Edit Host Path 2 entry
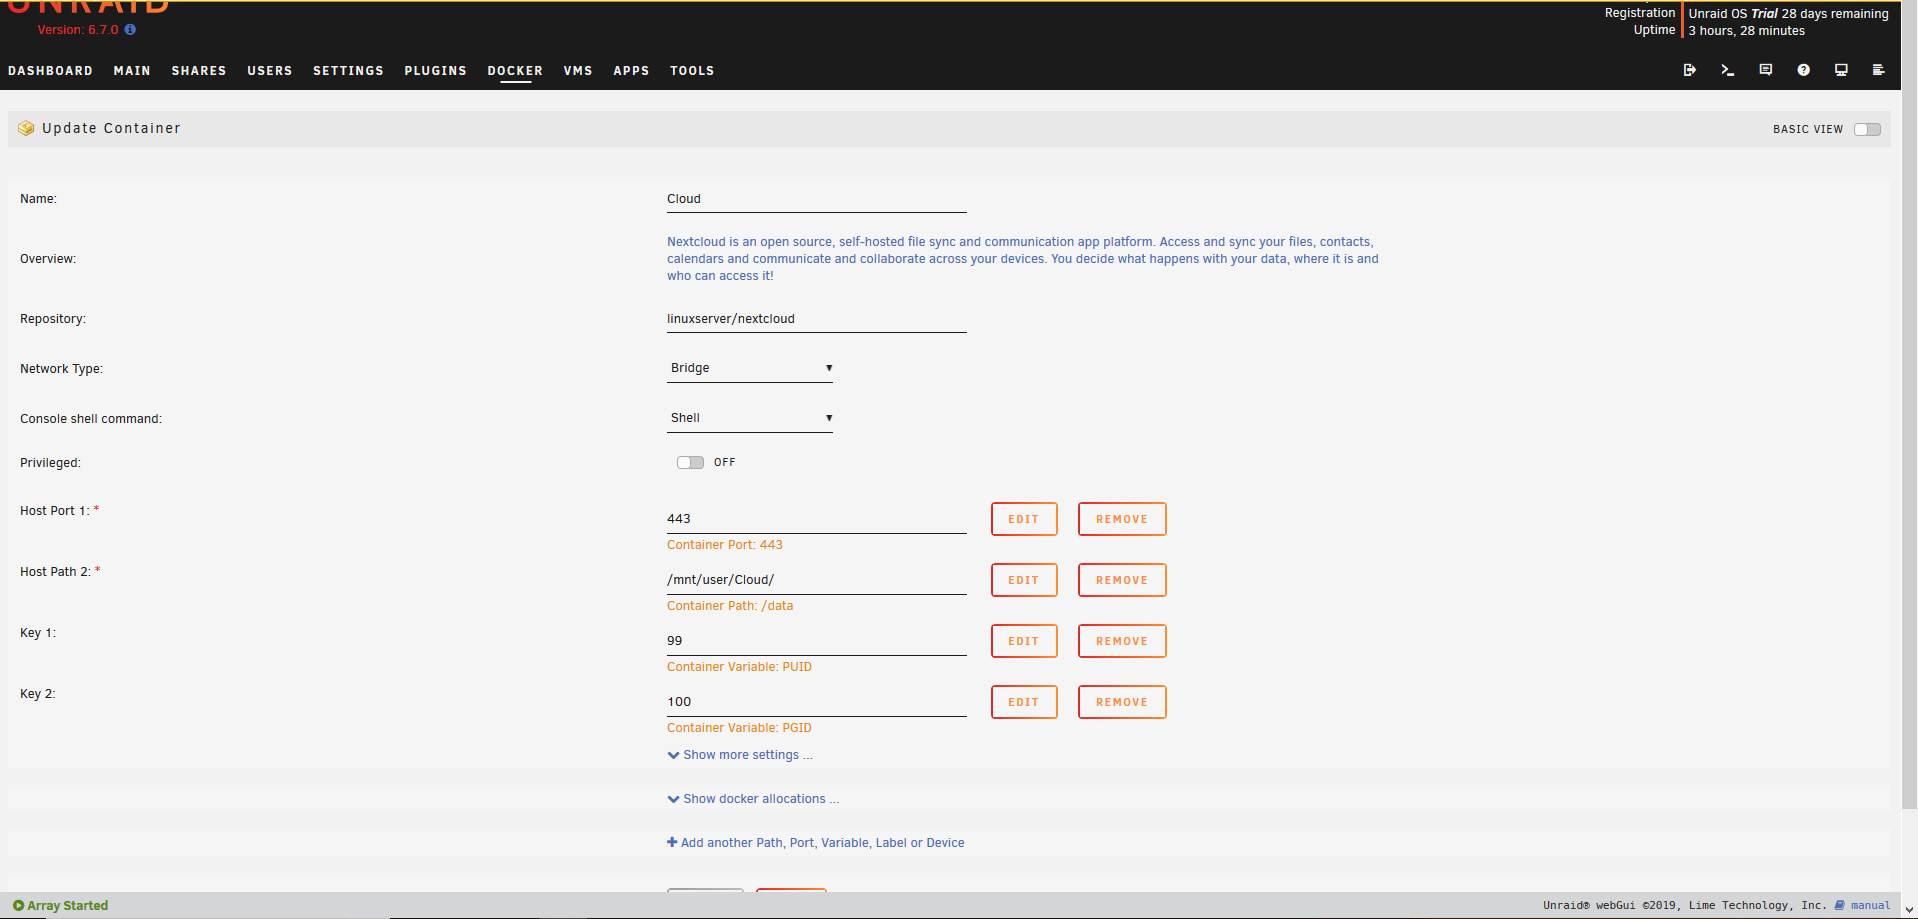The height and width of the screenshot is (919, 1918). (x=1024, y=580)
